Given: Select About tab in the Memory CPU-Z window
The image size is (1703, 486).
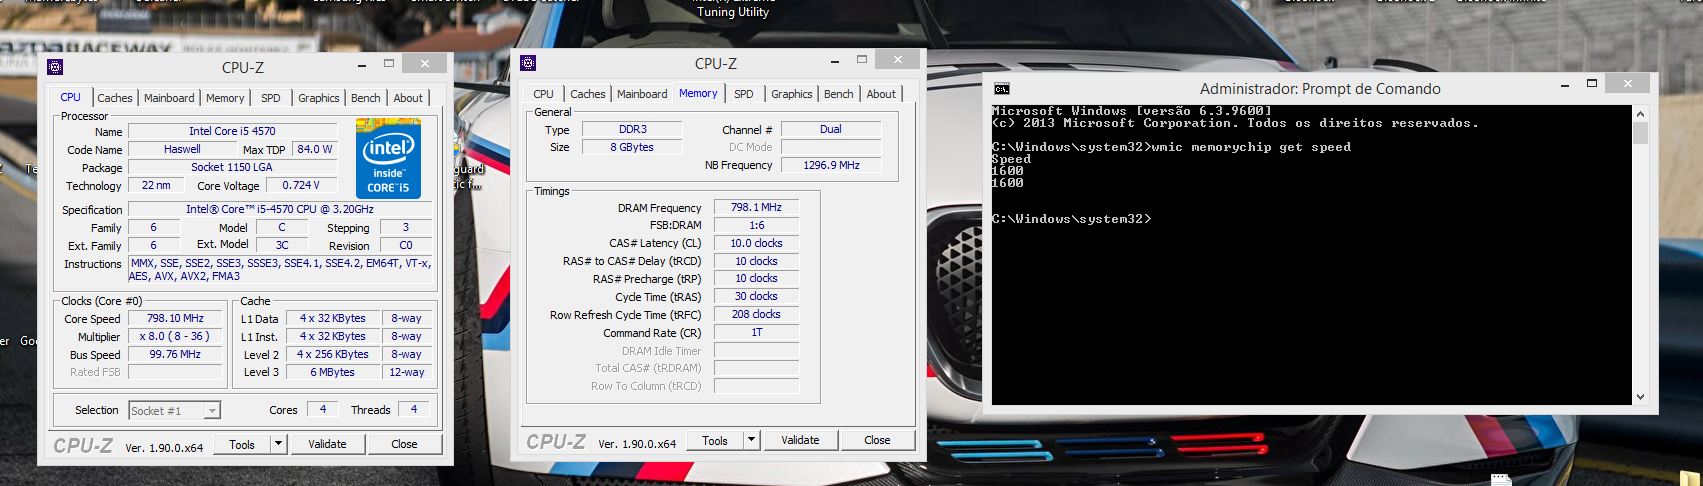Looking at the screenshot, I should point(881,94).
